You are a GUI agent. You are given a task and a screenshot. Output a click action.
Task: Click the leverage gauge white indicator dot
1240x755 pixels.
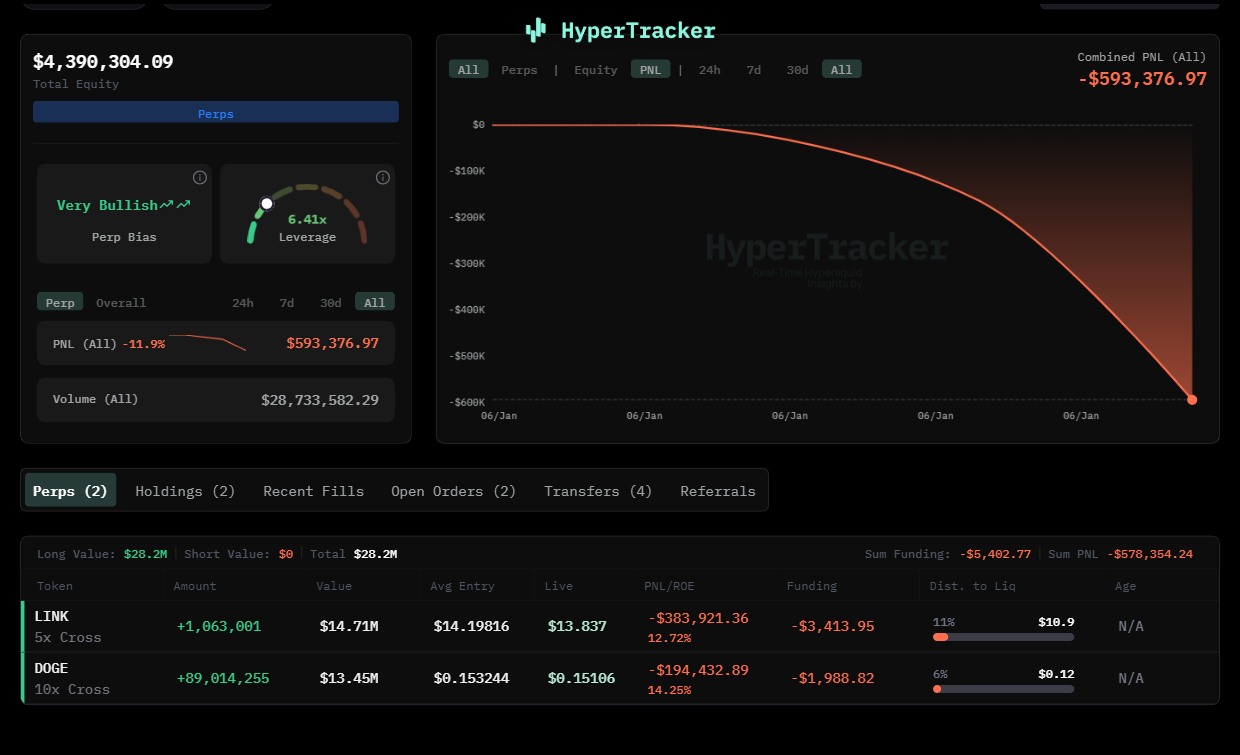click(267, 204)
